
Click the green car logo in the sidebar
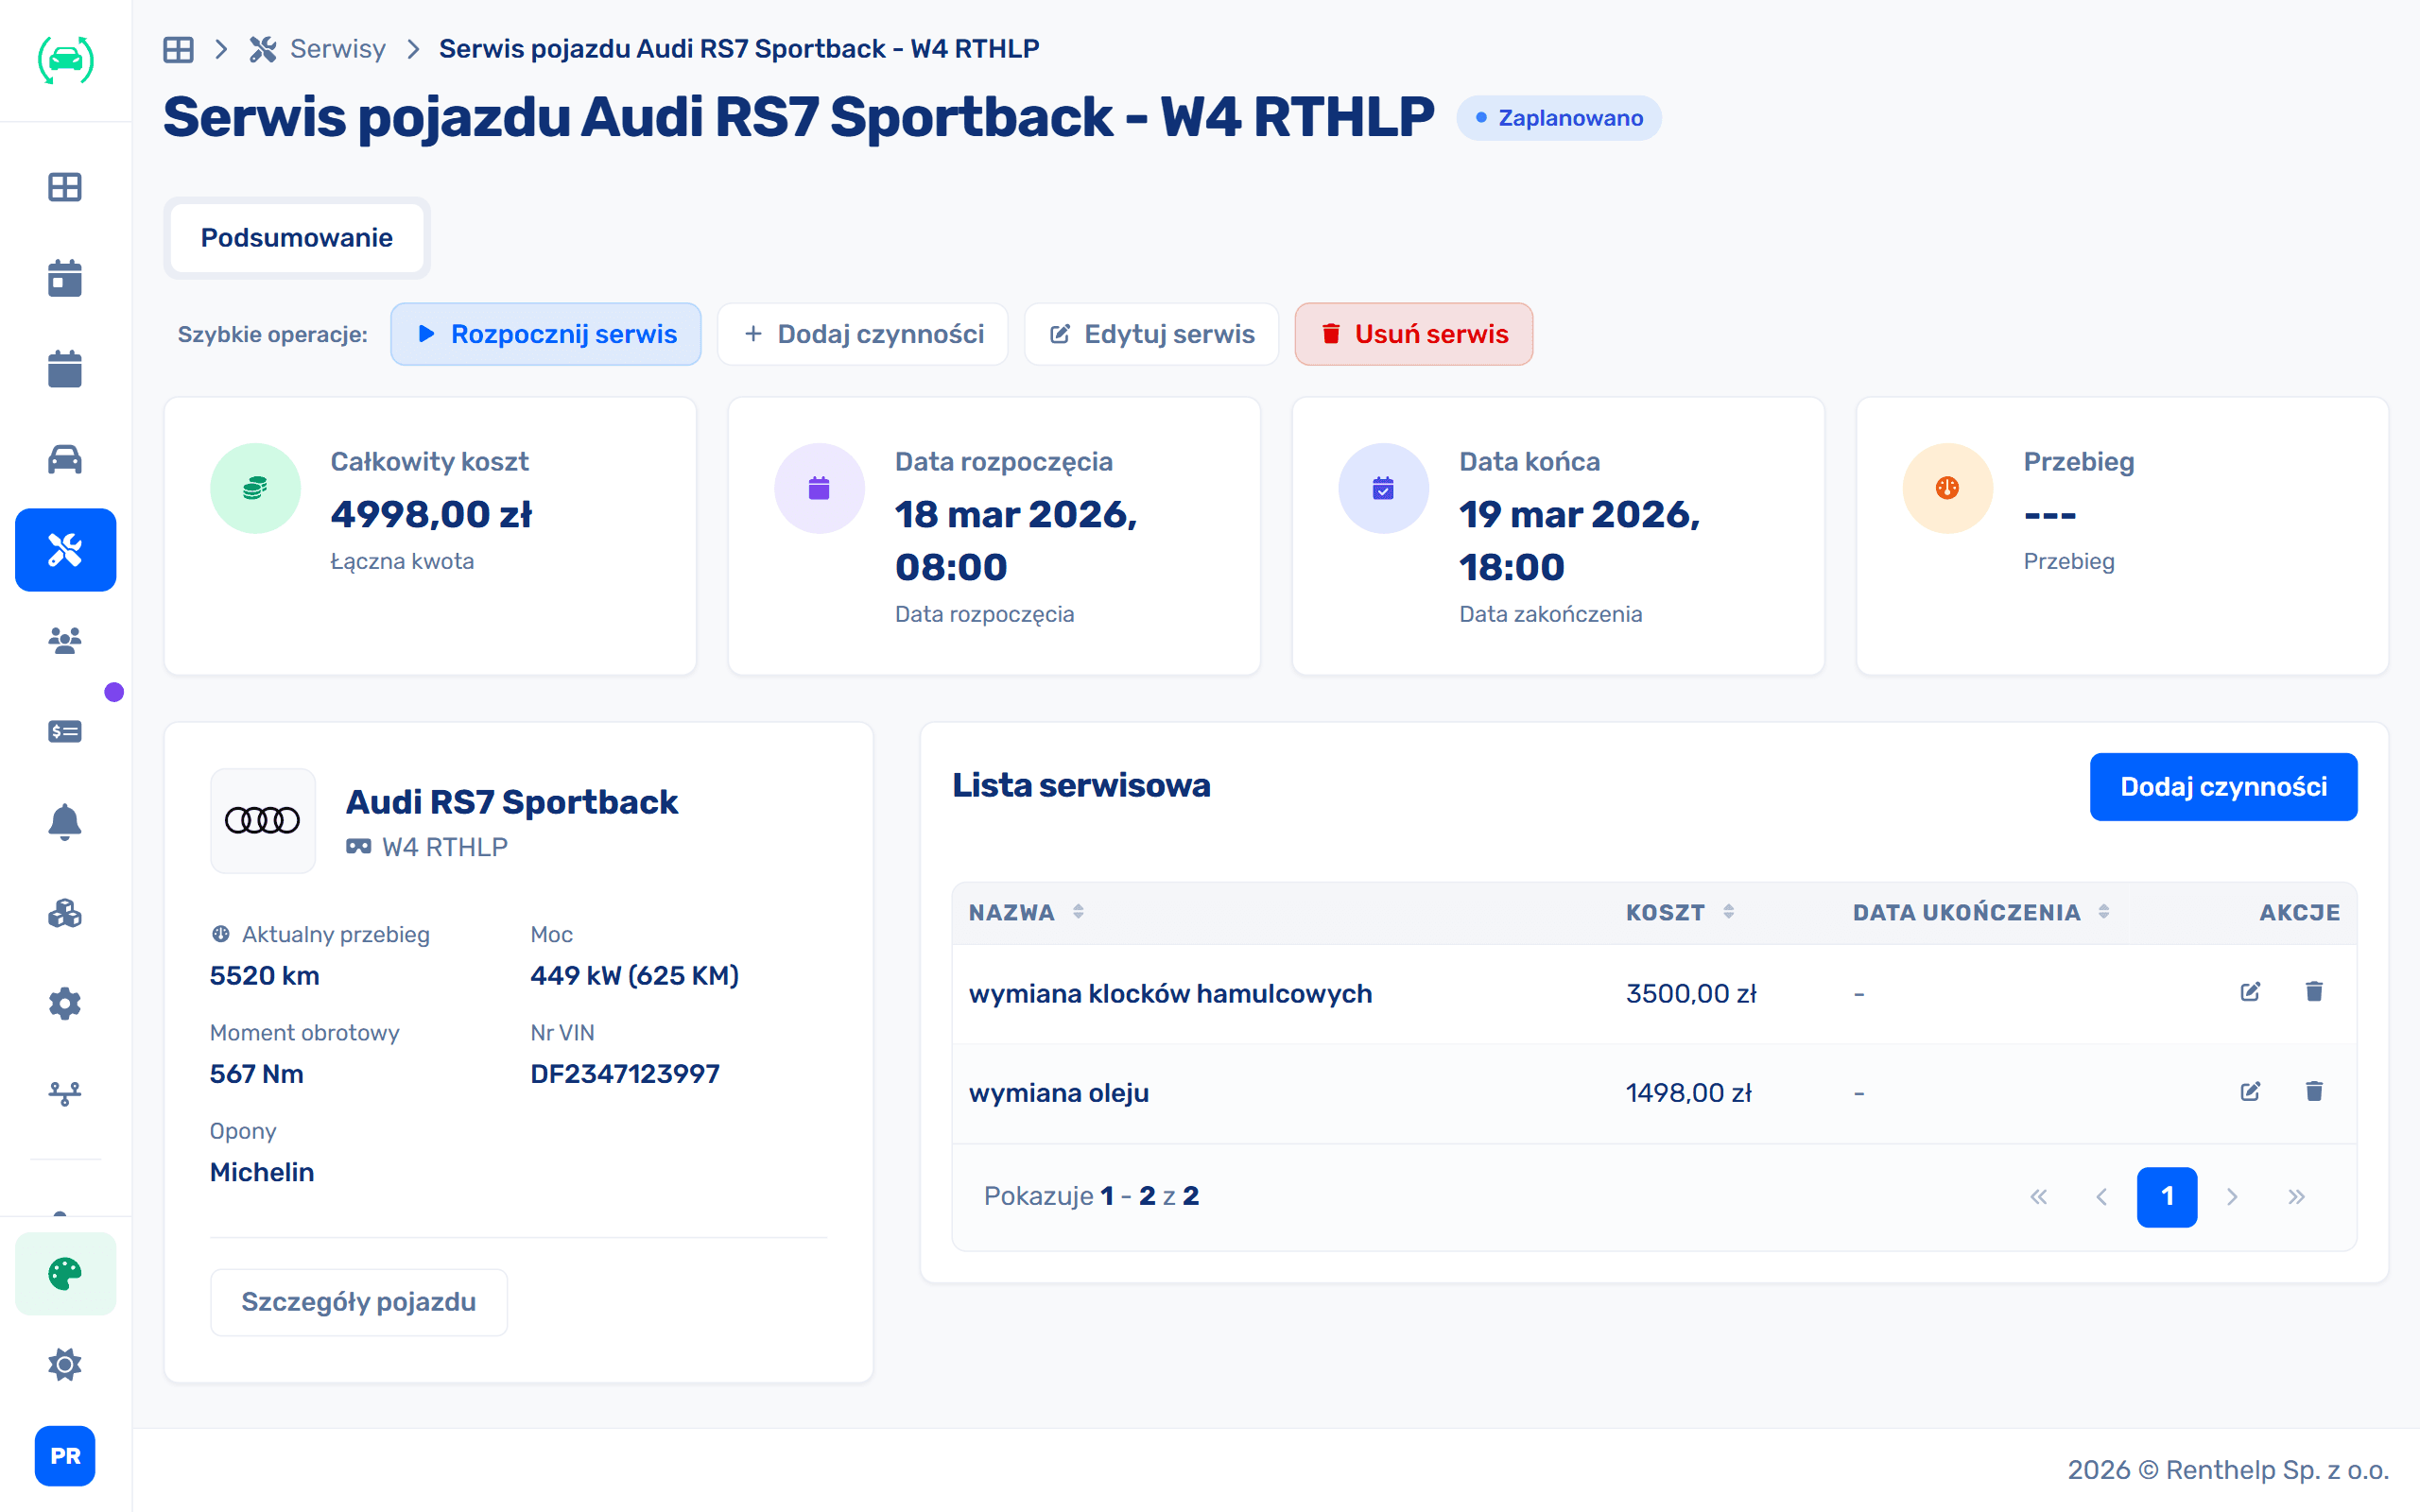[65, 60]
